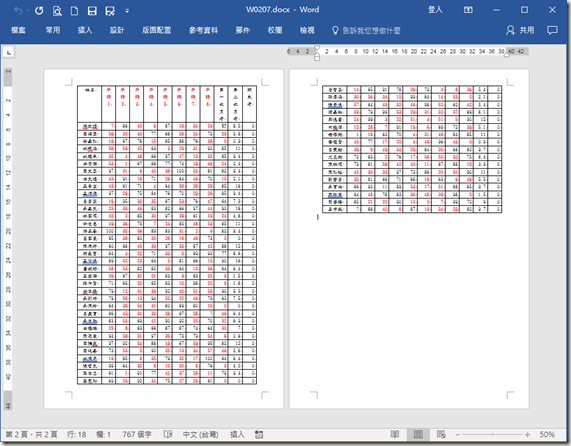Open the 檔案 (File) tab

coord(18,30)
